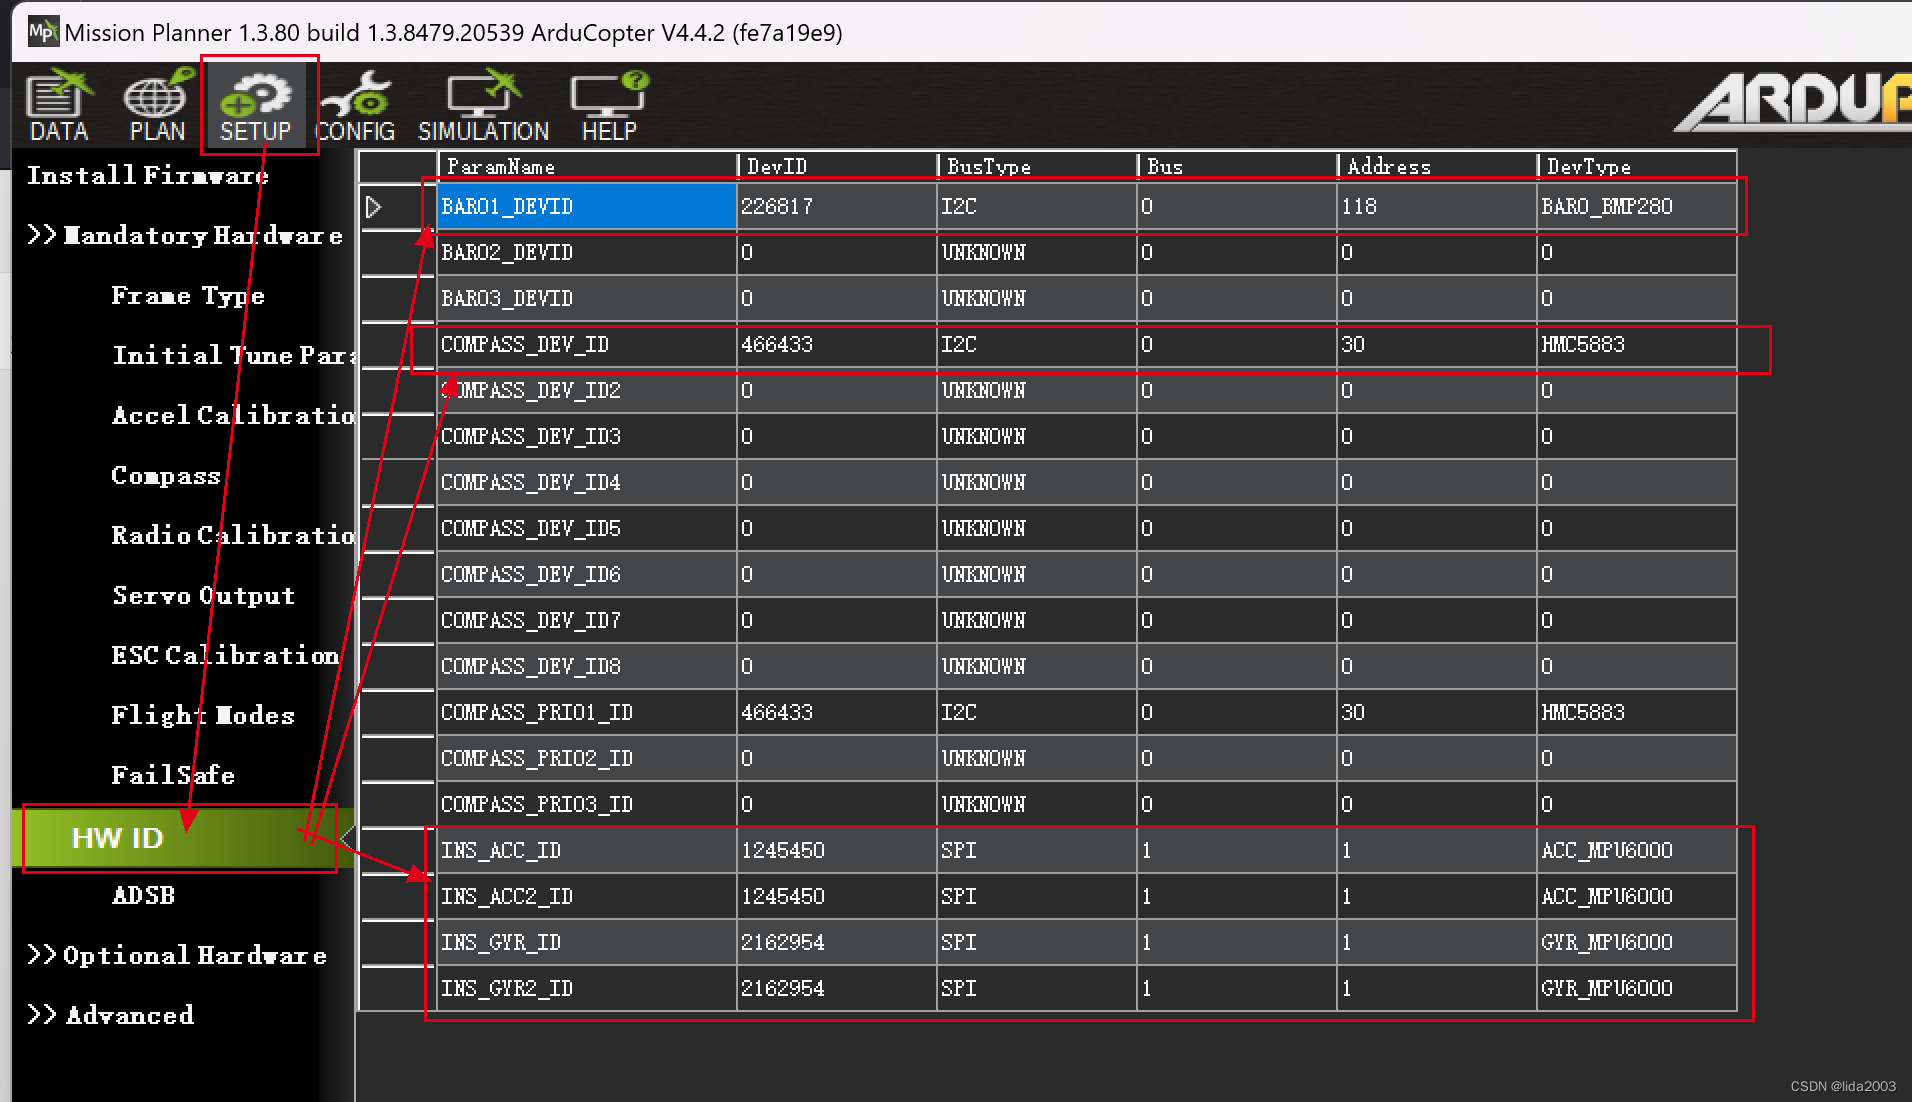
Task: Open Accel Calibration page
Action: [x=233, y=416]
